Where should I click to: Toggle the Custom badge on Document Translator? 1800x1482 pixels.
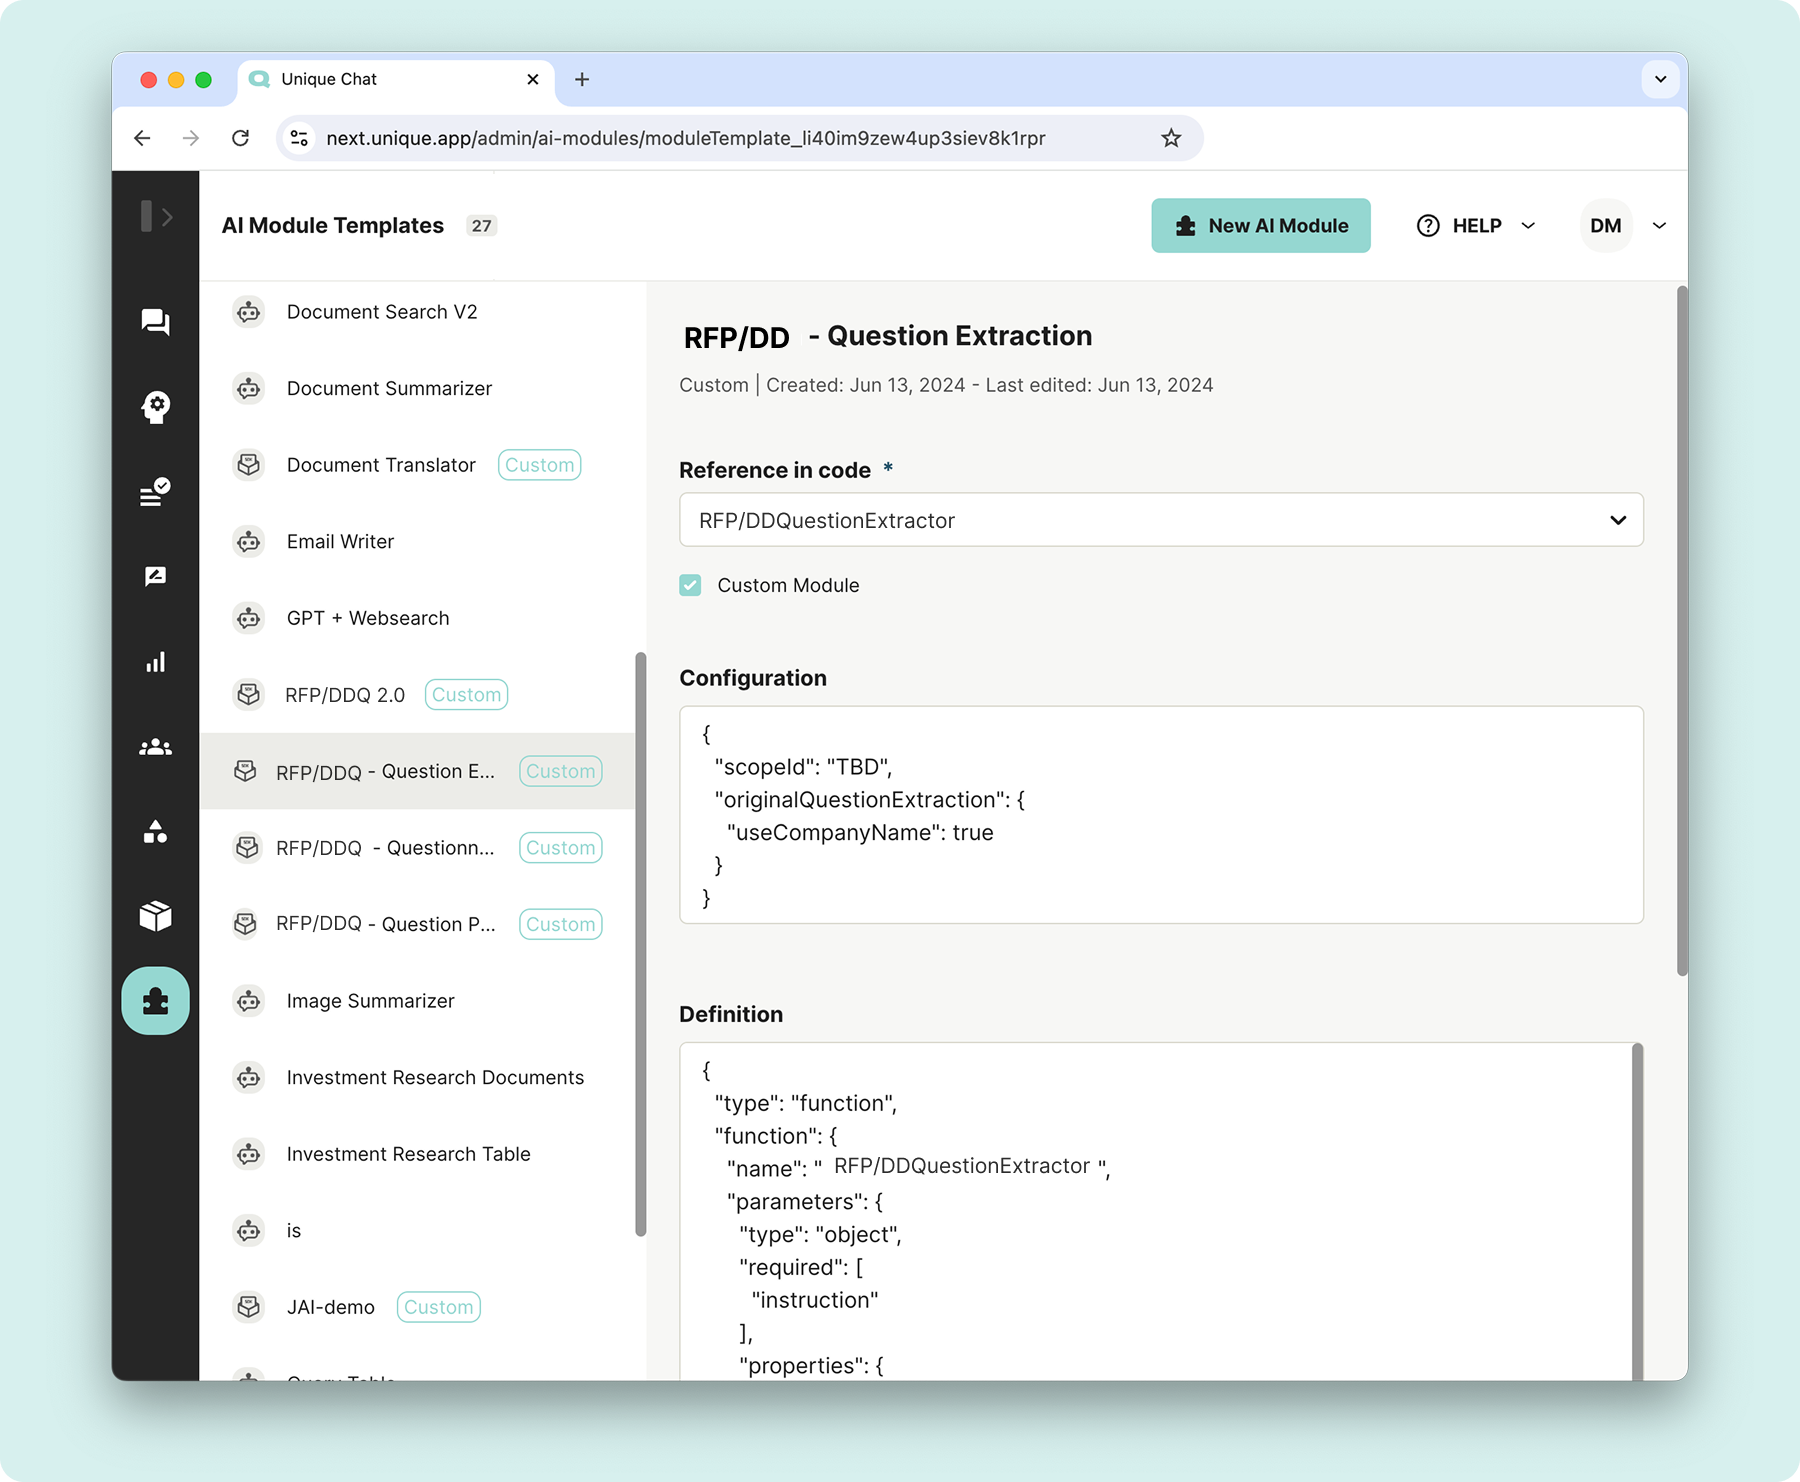[539, 464]
